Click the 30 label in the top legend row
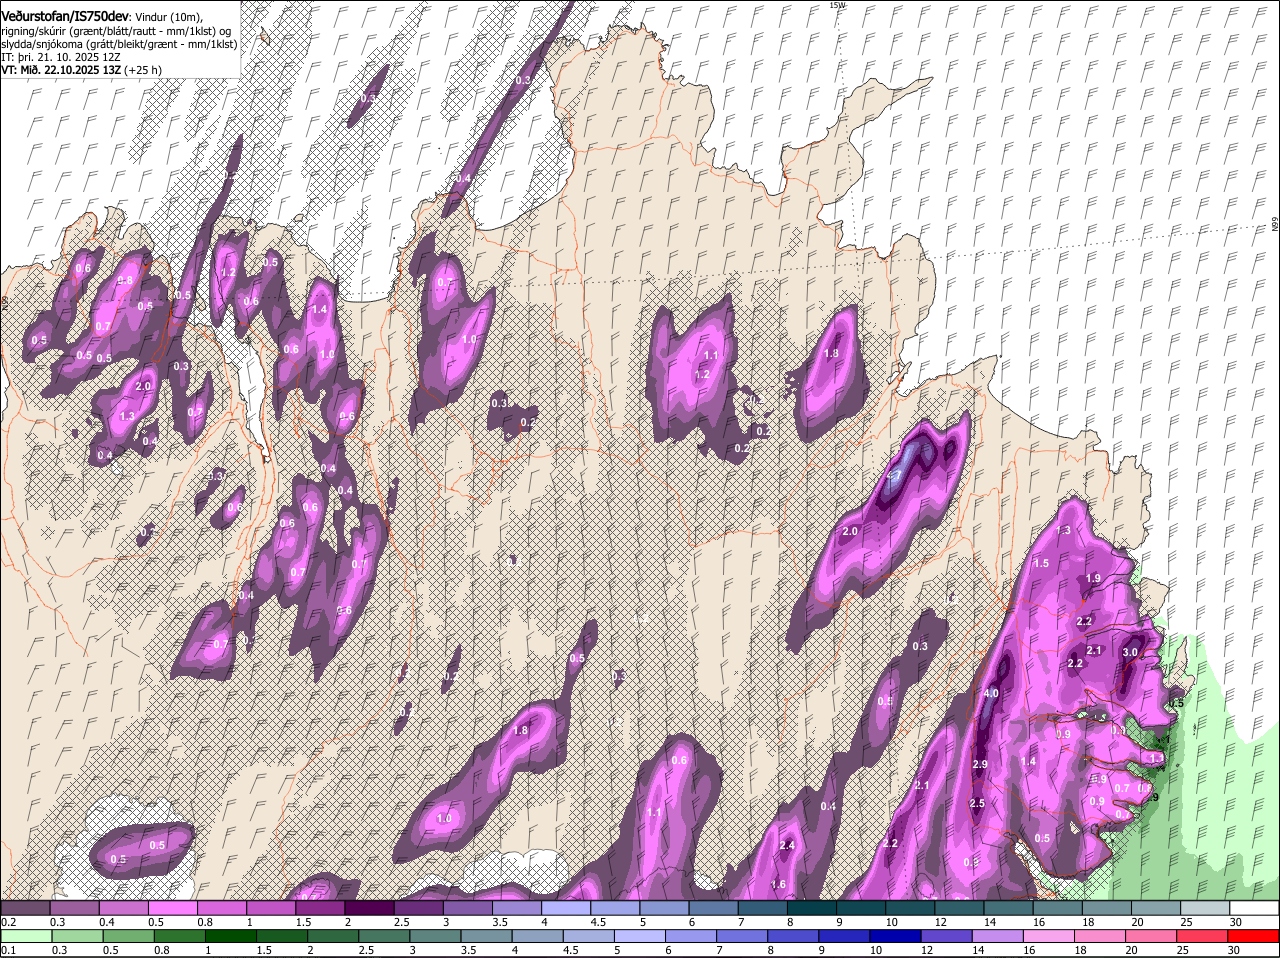 pos(1236,922)
